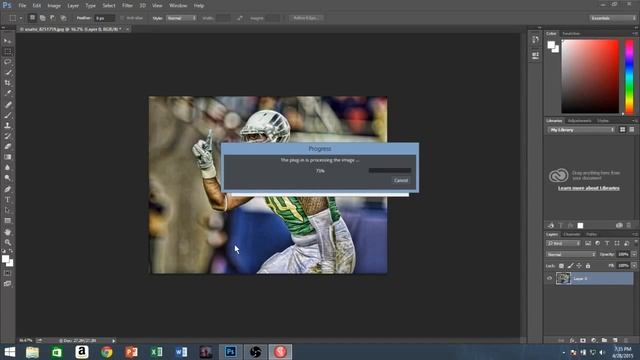This screenshot has height=360, width=640.
Task: Select the Quick Selection tool
Action: pyautogui.click(x=7, y=73)
